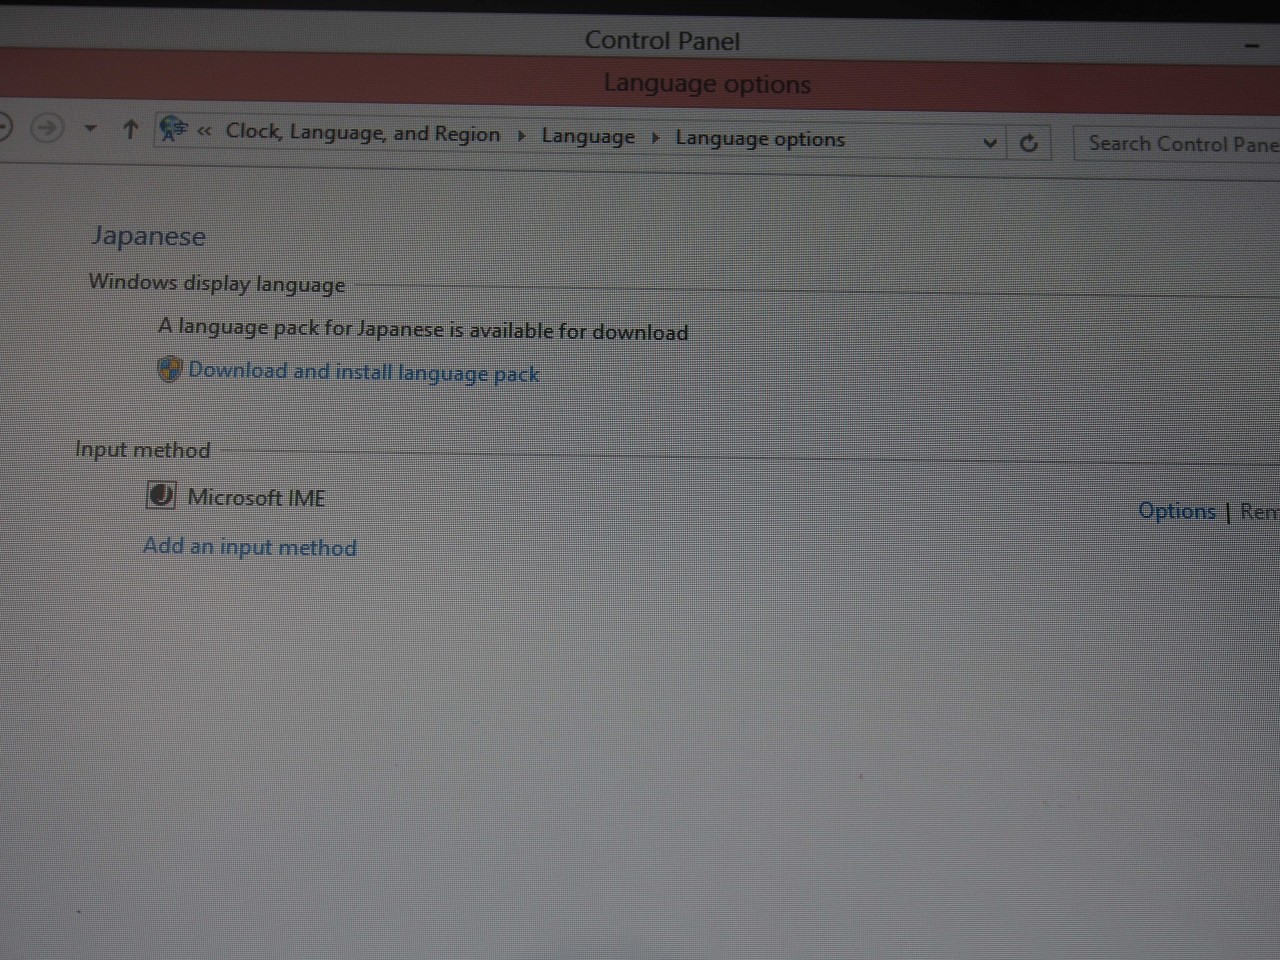Open the recent locations dropdown arrow
The height and width of the screenshot is (960, 1280).
pos(90,129)
